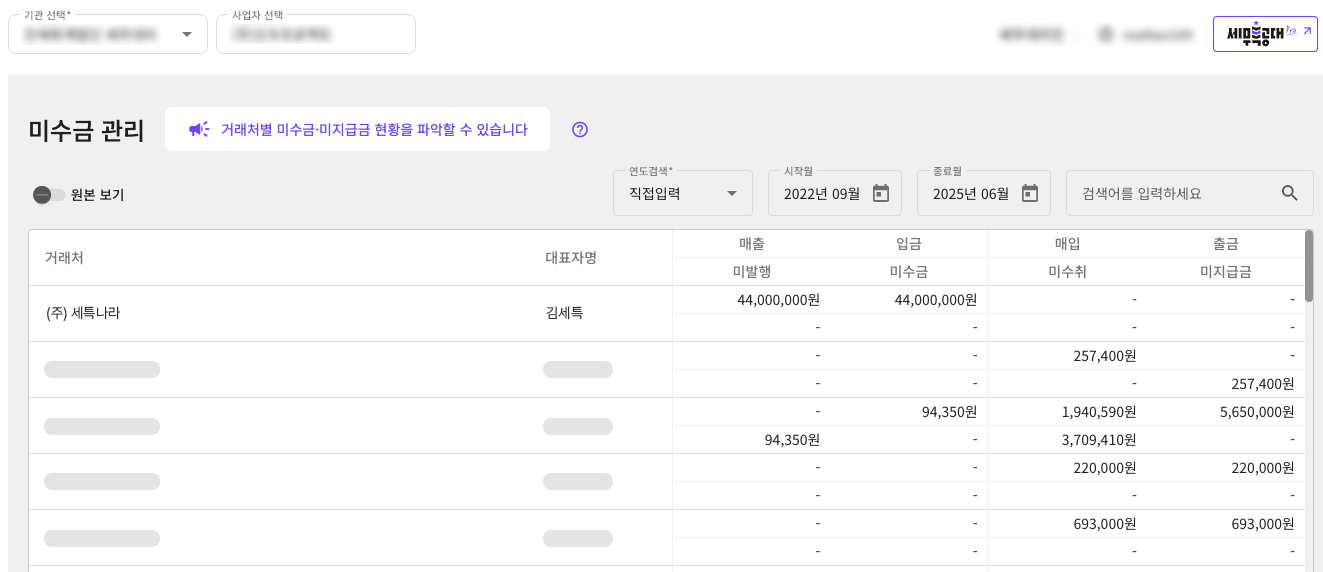Expand the 기관 선택 dropdown arrow
Viewport: 1323px width, 572px height.
pos(187,34)
